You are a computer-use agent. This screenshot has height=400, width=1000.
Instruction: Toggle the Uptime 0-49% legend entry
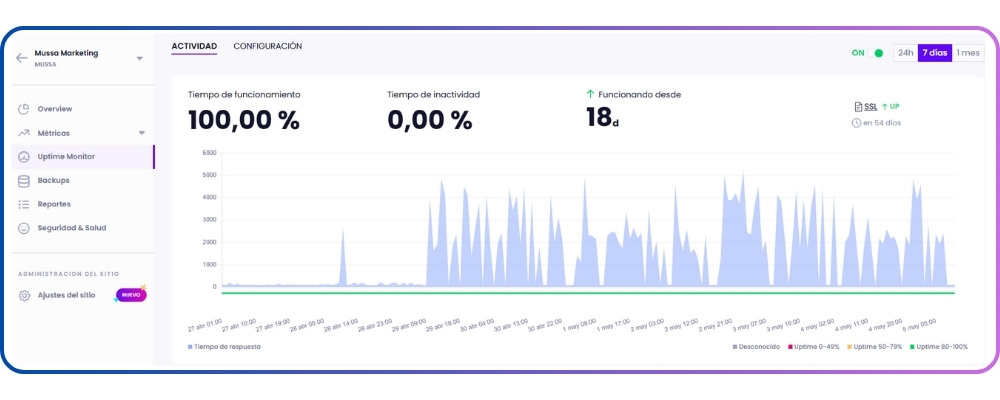814,346
